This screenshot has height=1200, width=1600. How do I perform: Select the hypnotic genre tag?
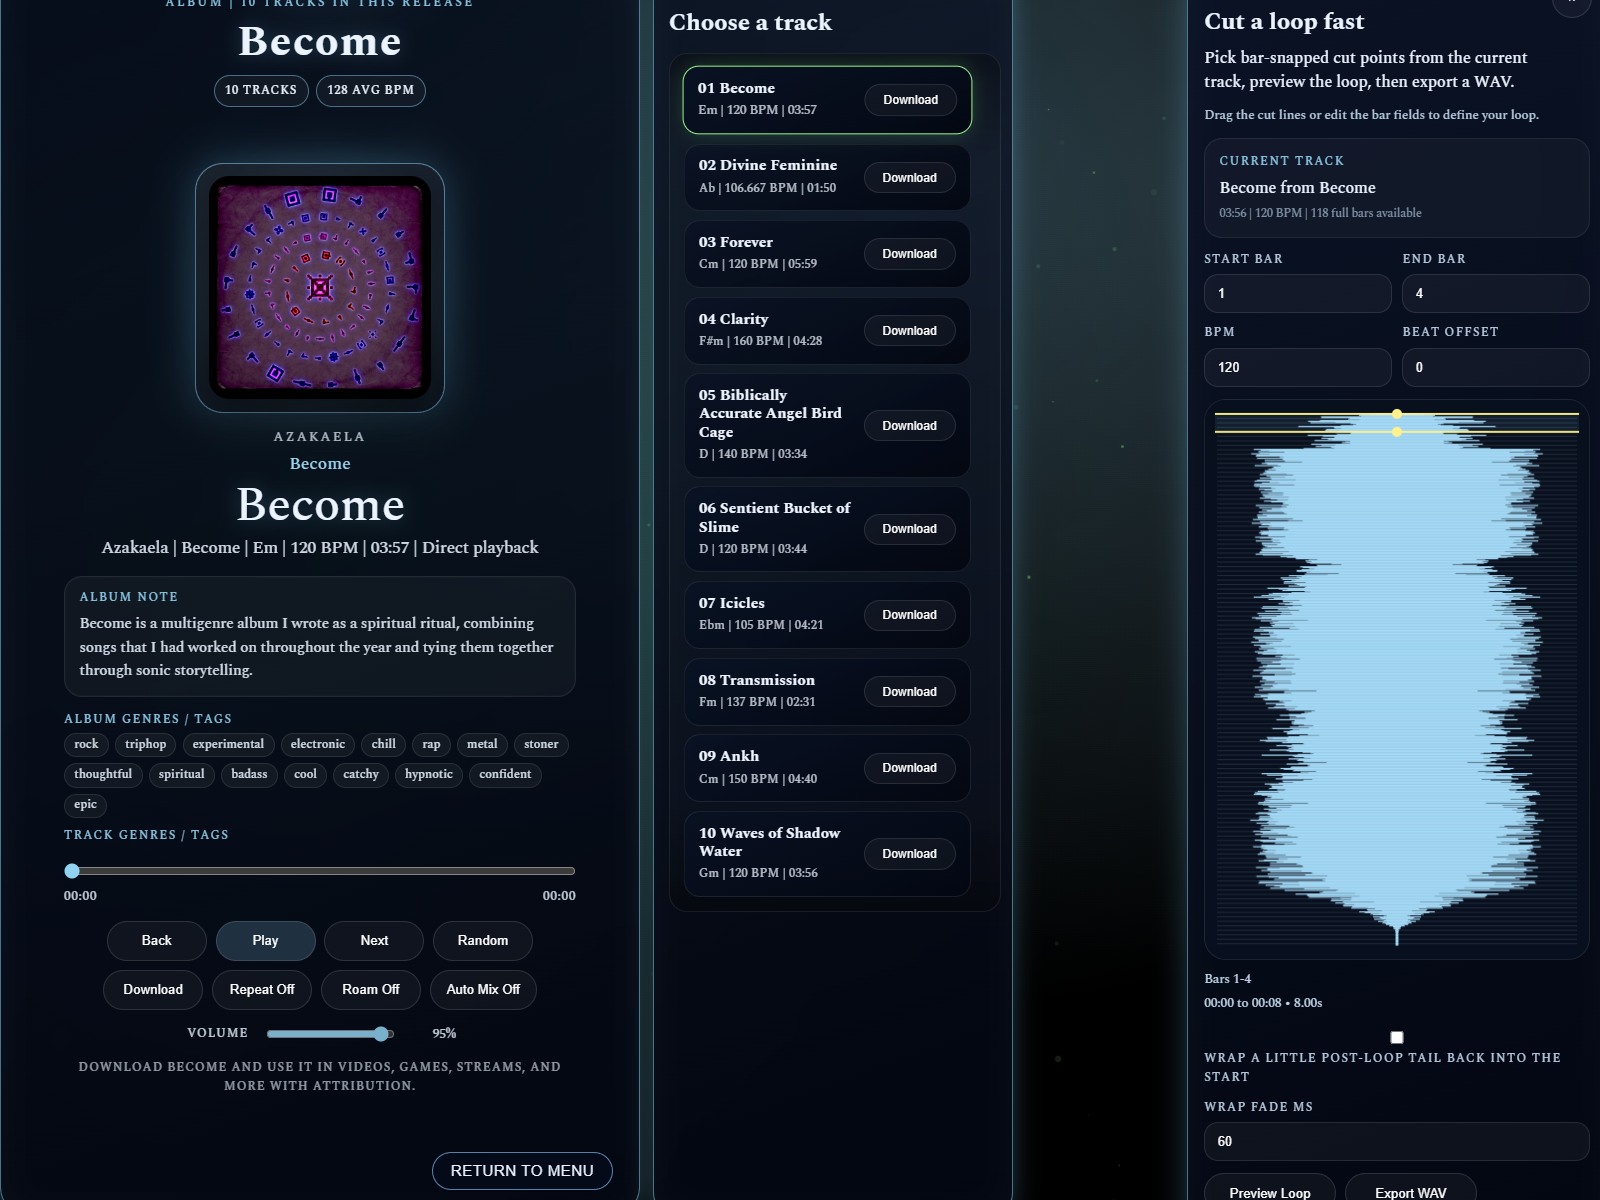click(x=428, y=774)
